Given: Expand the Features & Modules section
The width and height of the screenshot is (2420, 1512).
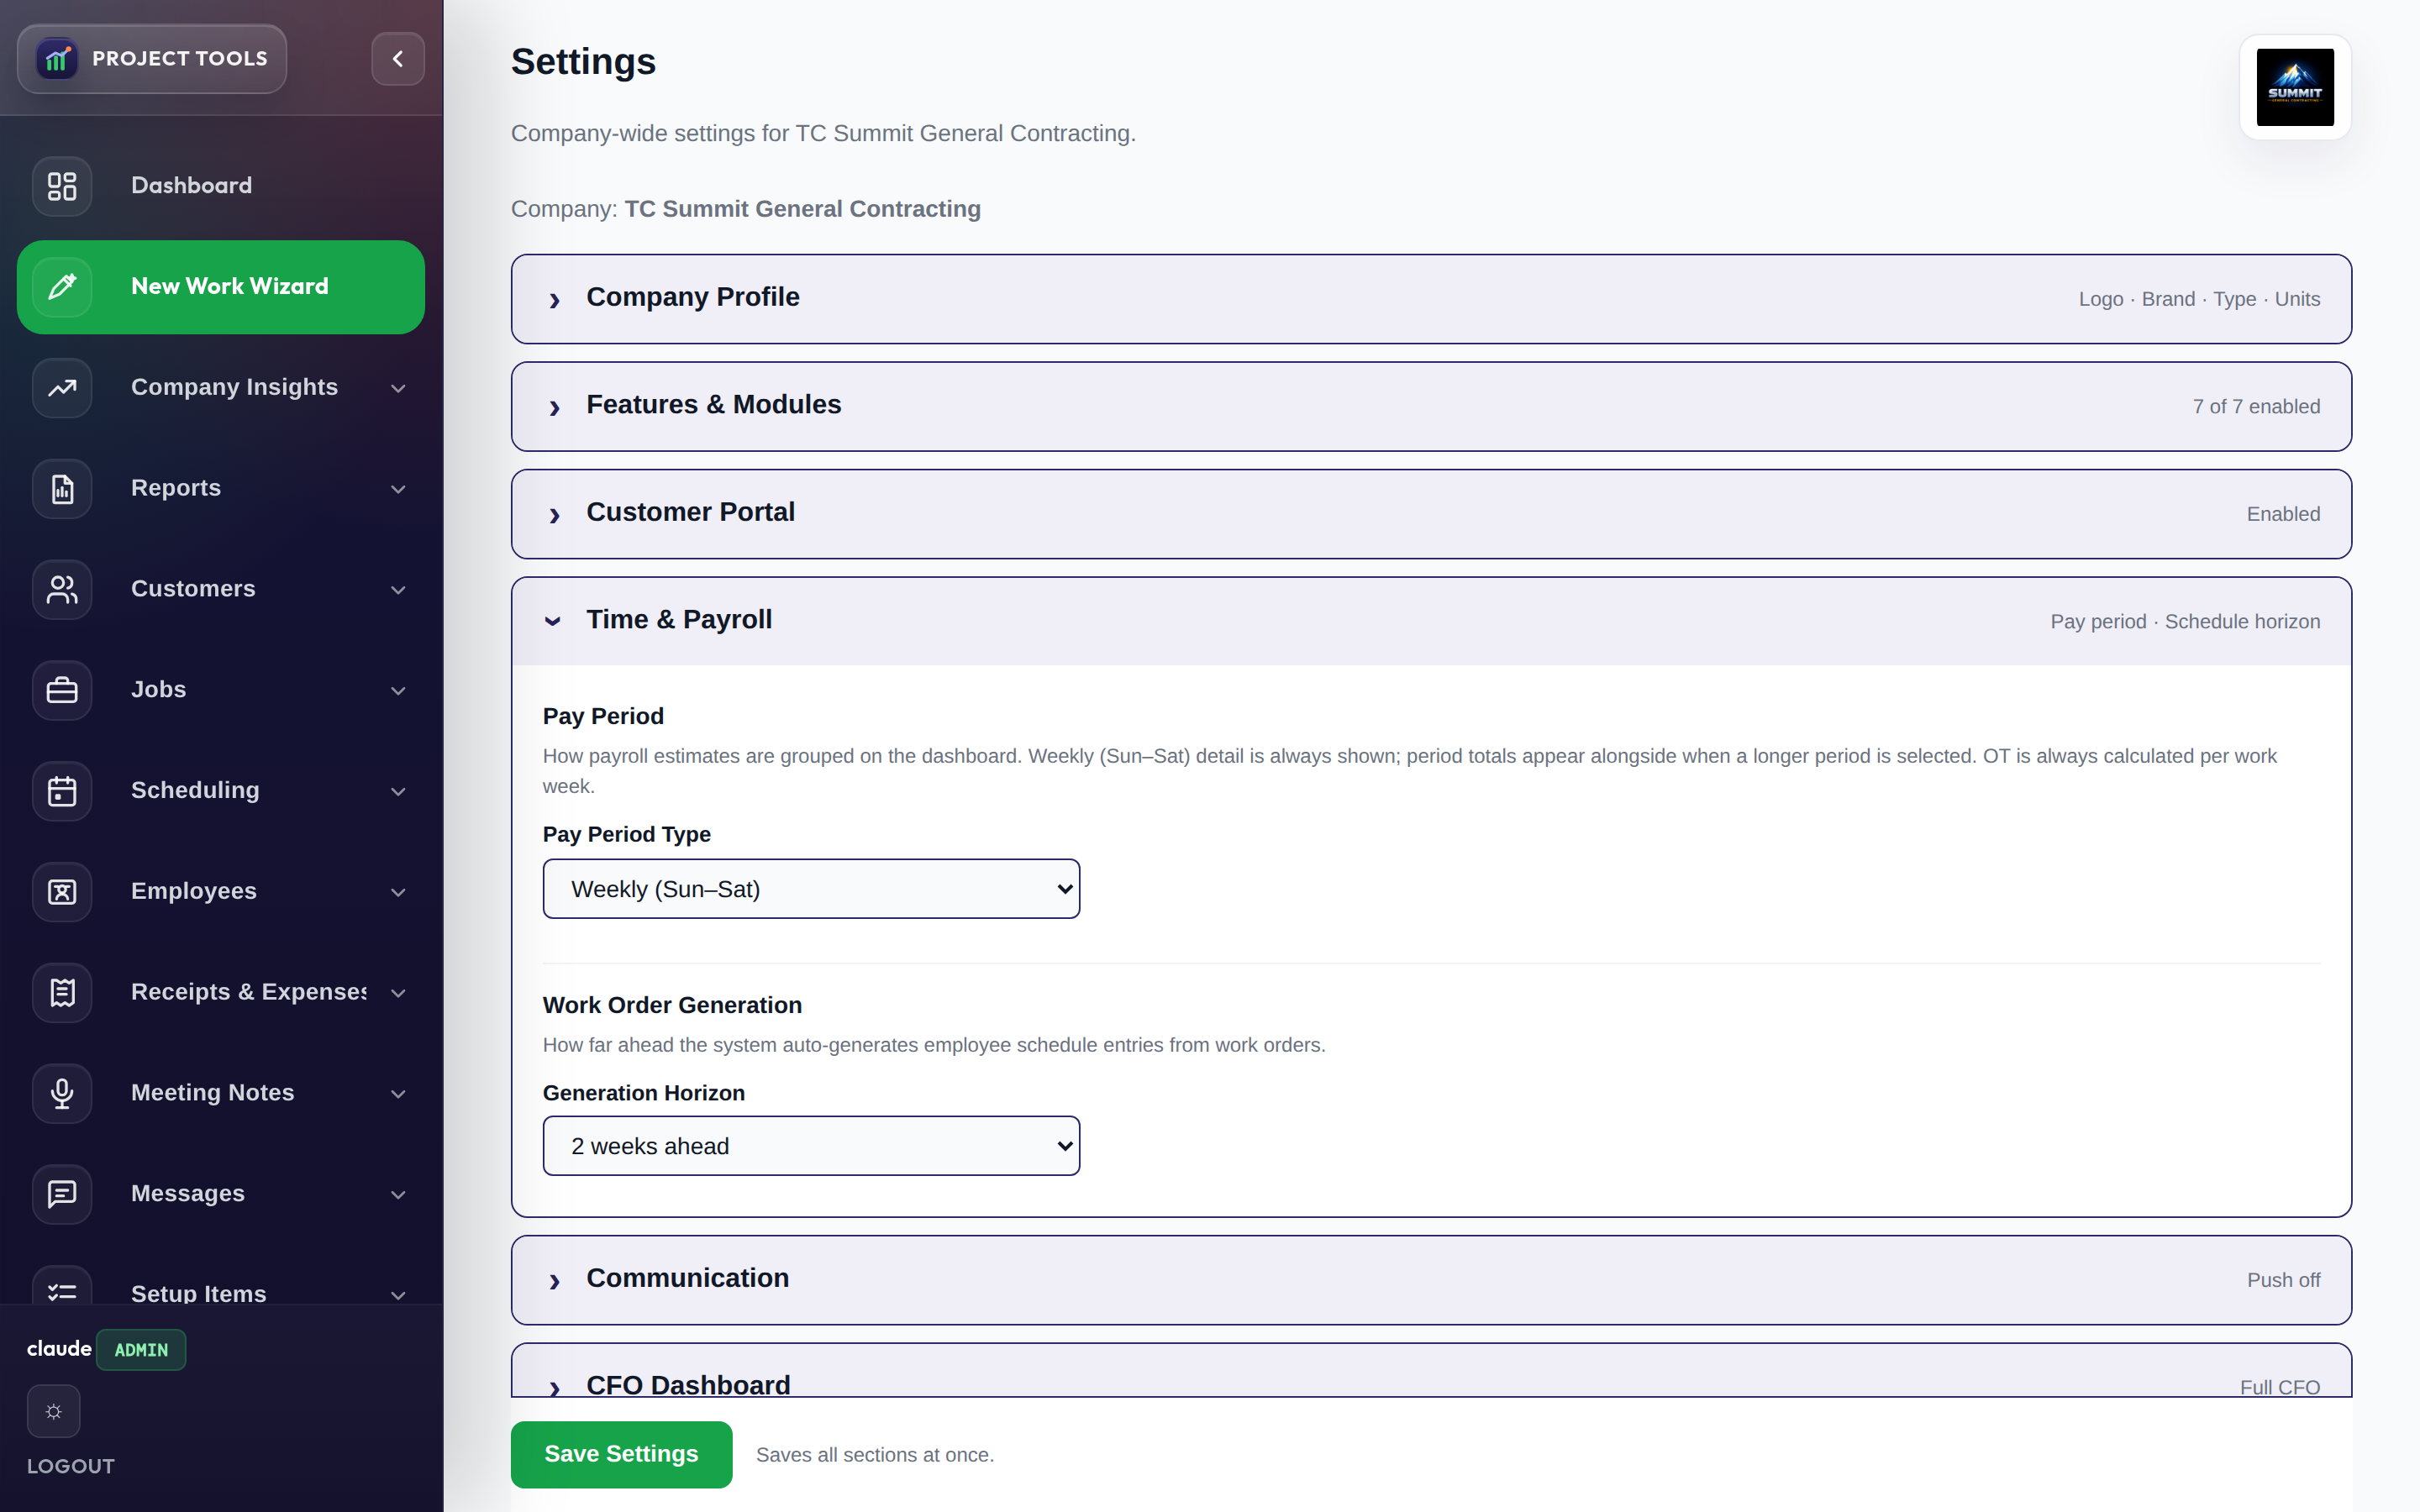Looking at the screenshot, I should tap(1431, 406).
